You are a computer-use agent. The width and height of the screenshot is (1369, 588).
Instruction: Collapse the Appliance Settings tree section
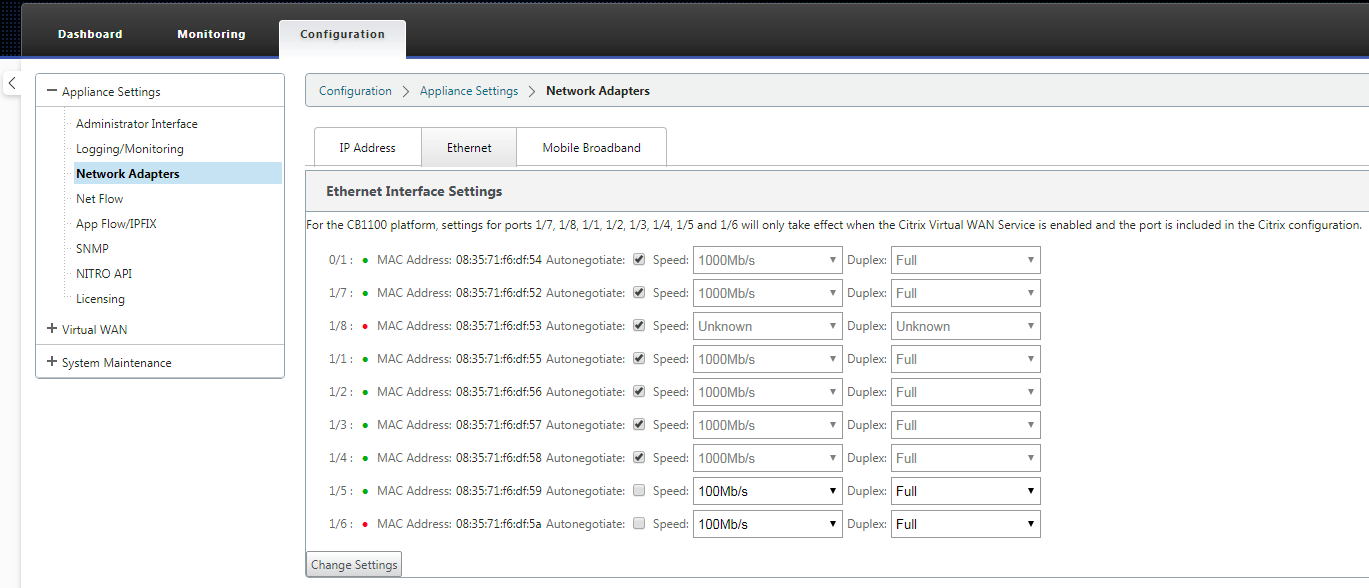pyautogui.click(x=52, y=91)
